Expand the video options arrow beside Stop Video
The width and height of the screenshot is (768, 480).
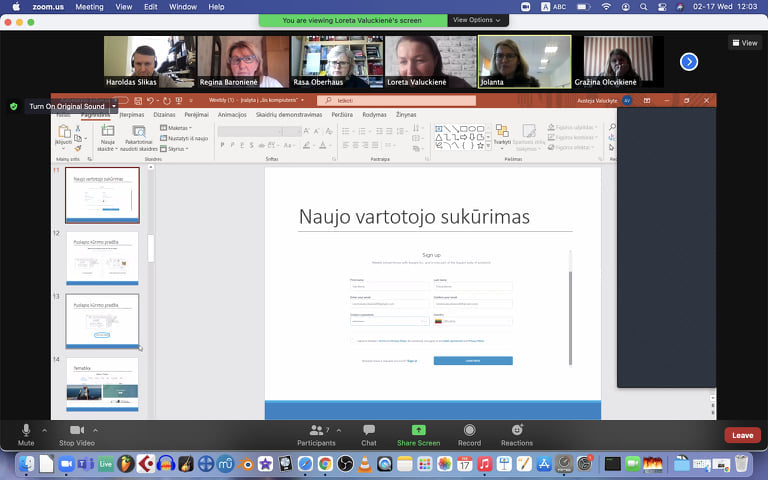point(95,430)
